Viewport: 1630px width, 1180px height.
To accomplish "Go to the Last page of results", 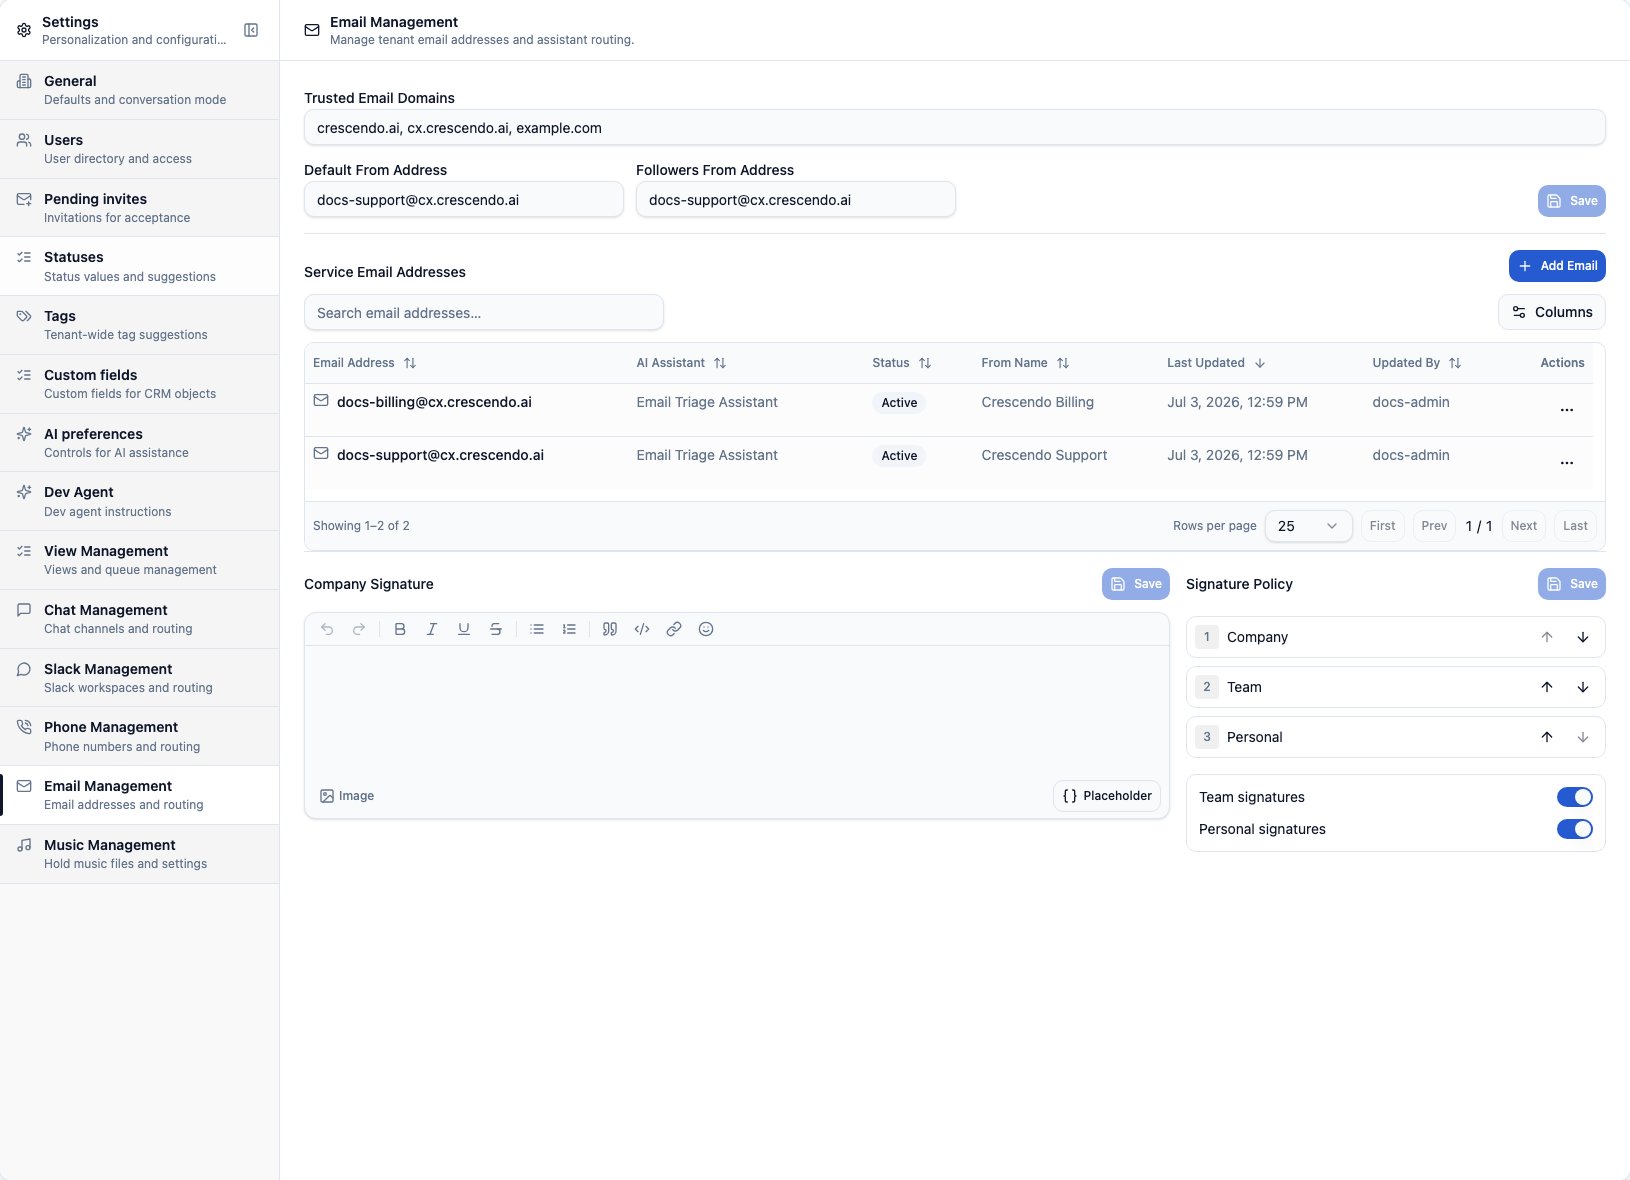I will [1576, 526].
